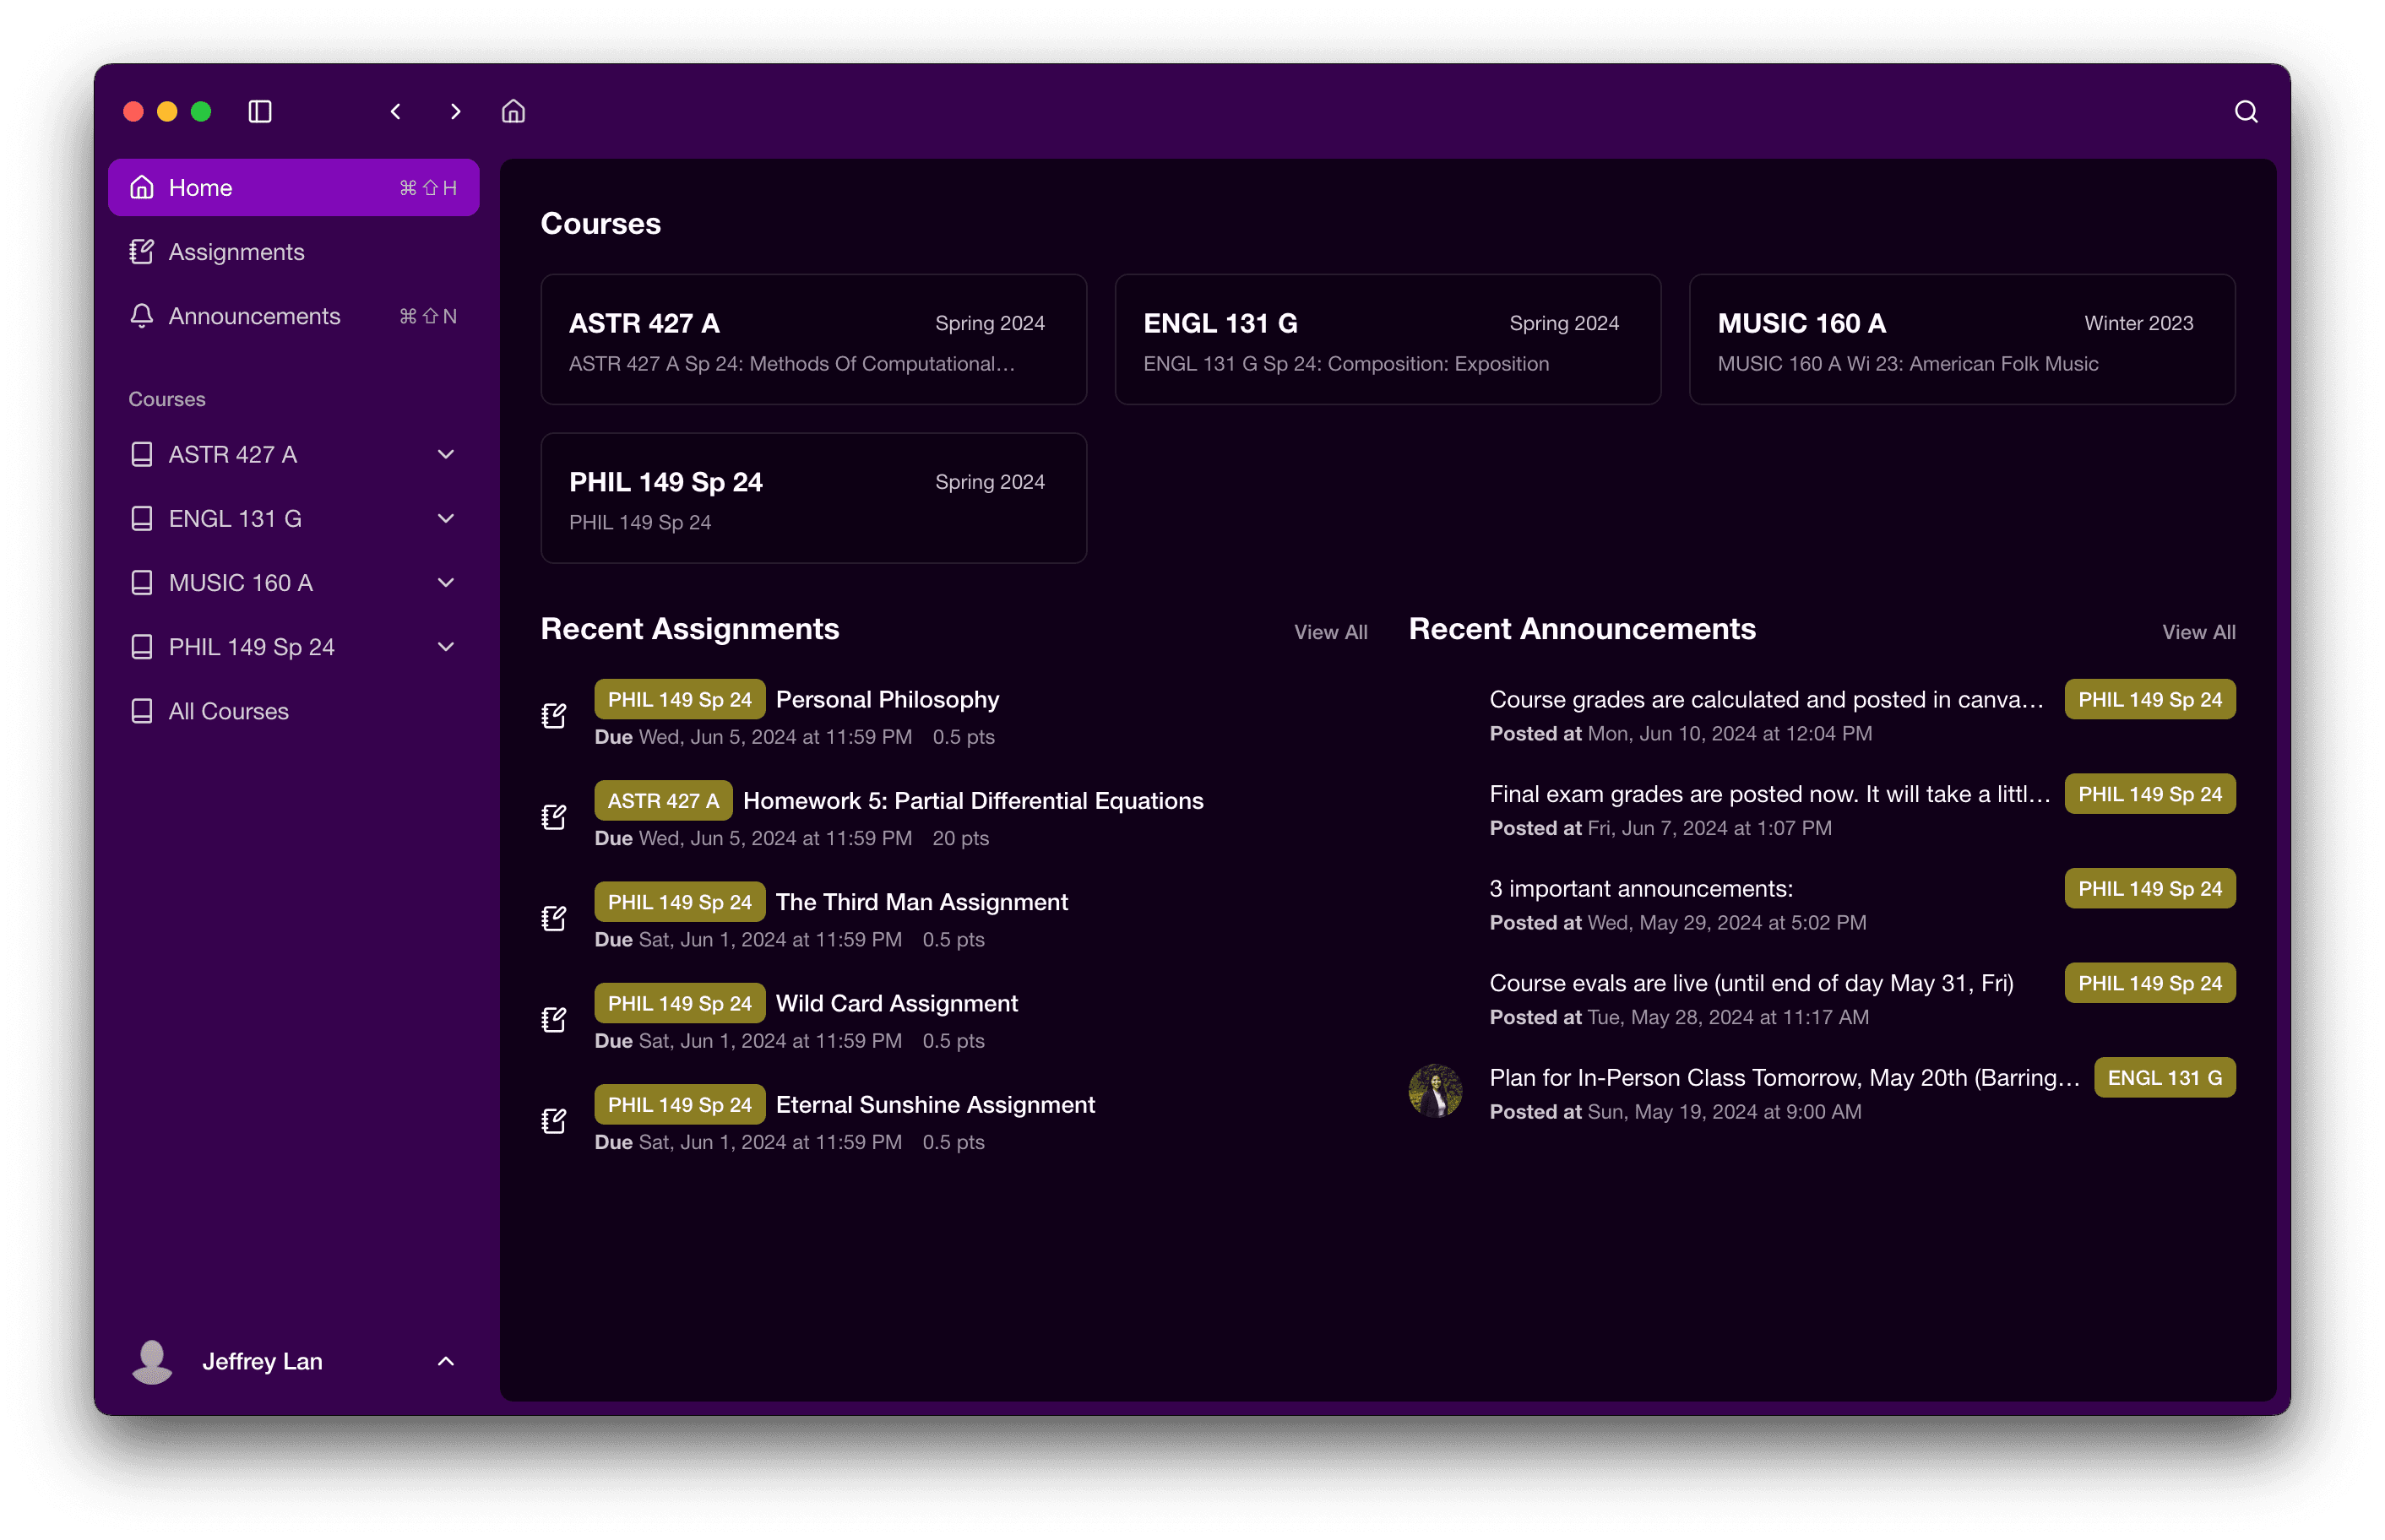Click the PHIL 149 Sp 24 course book icon
Screen dimensions: 2385x1540
point(143,647)
